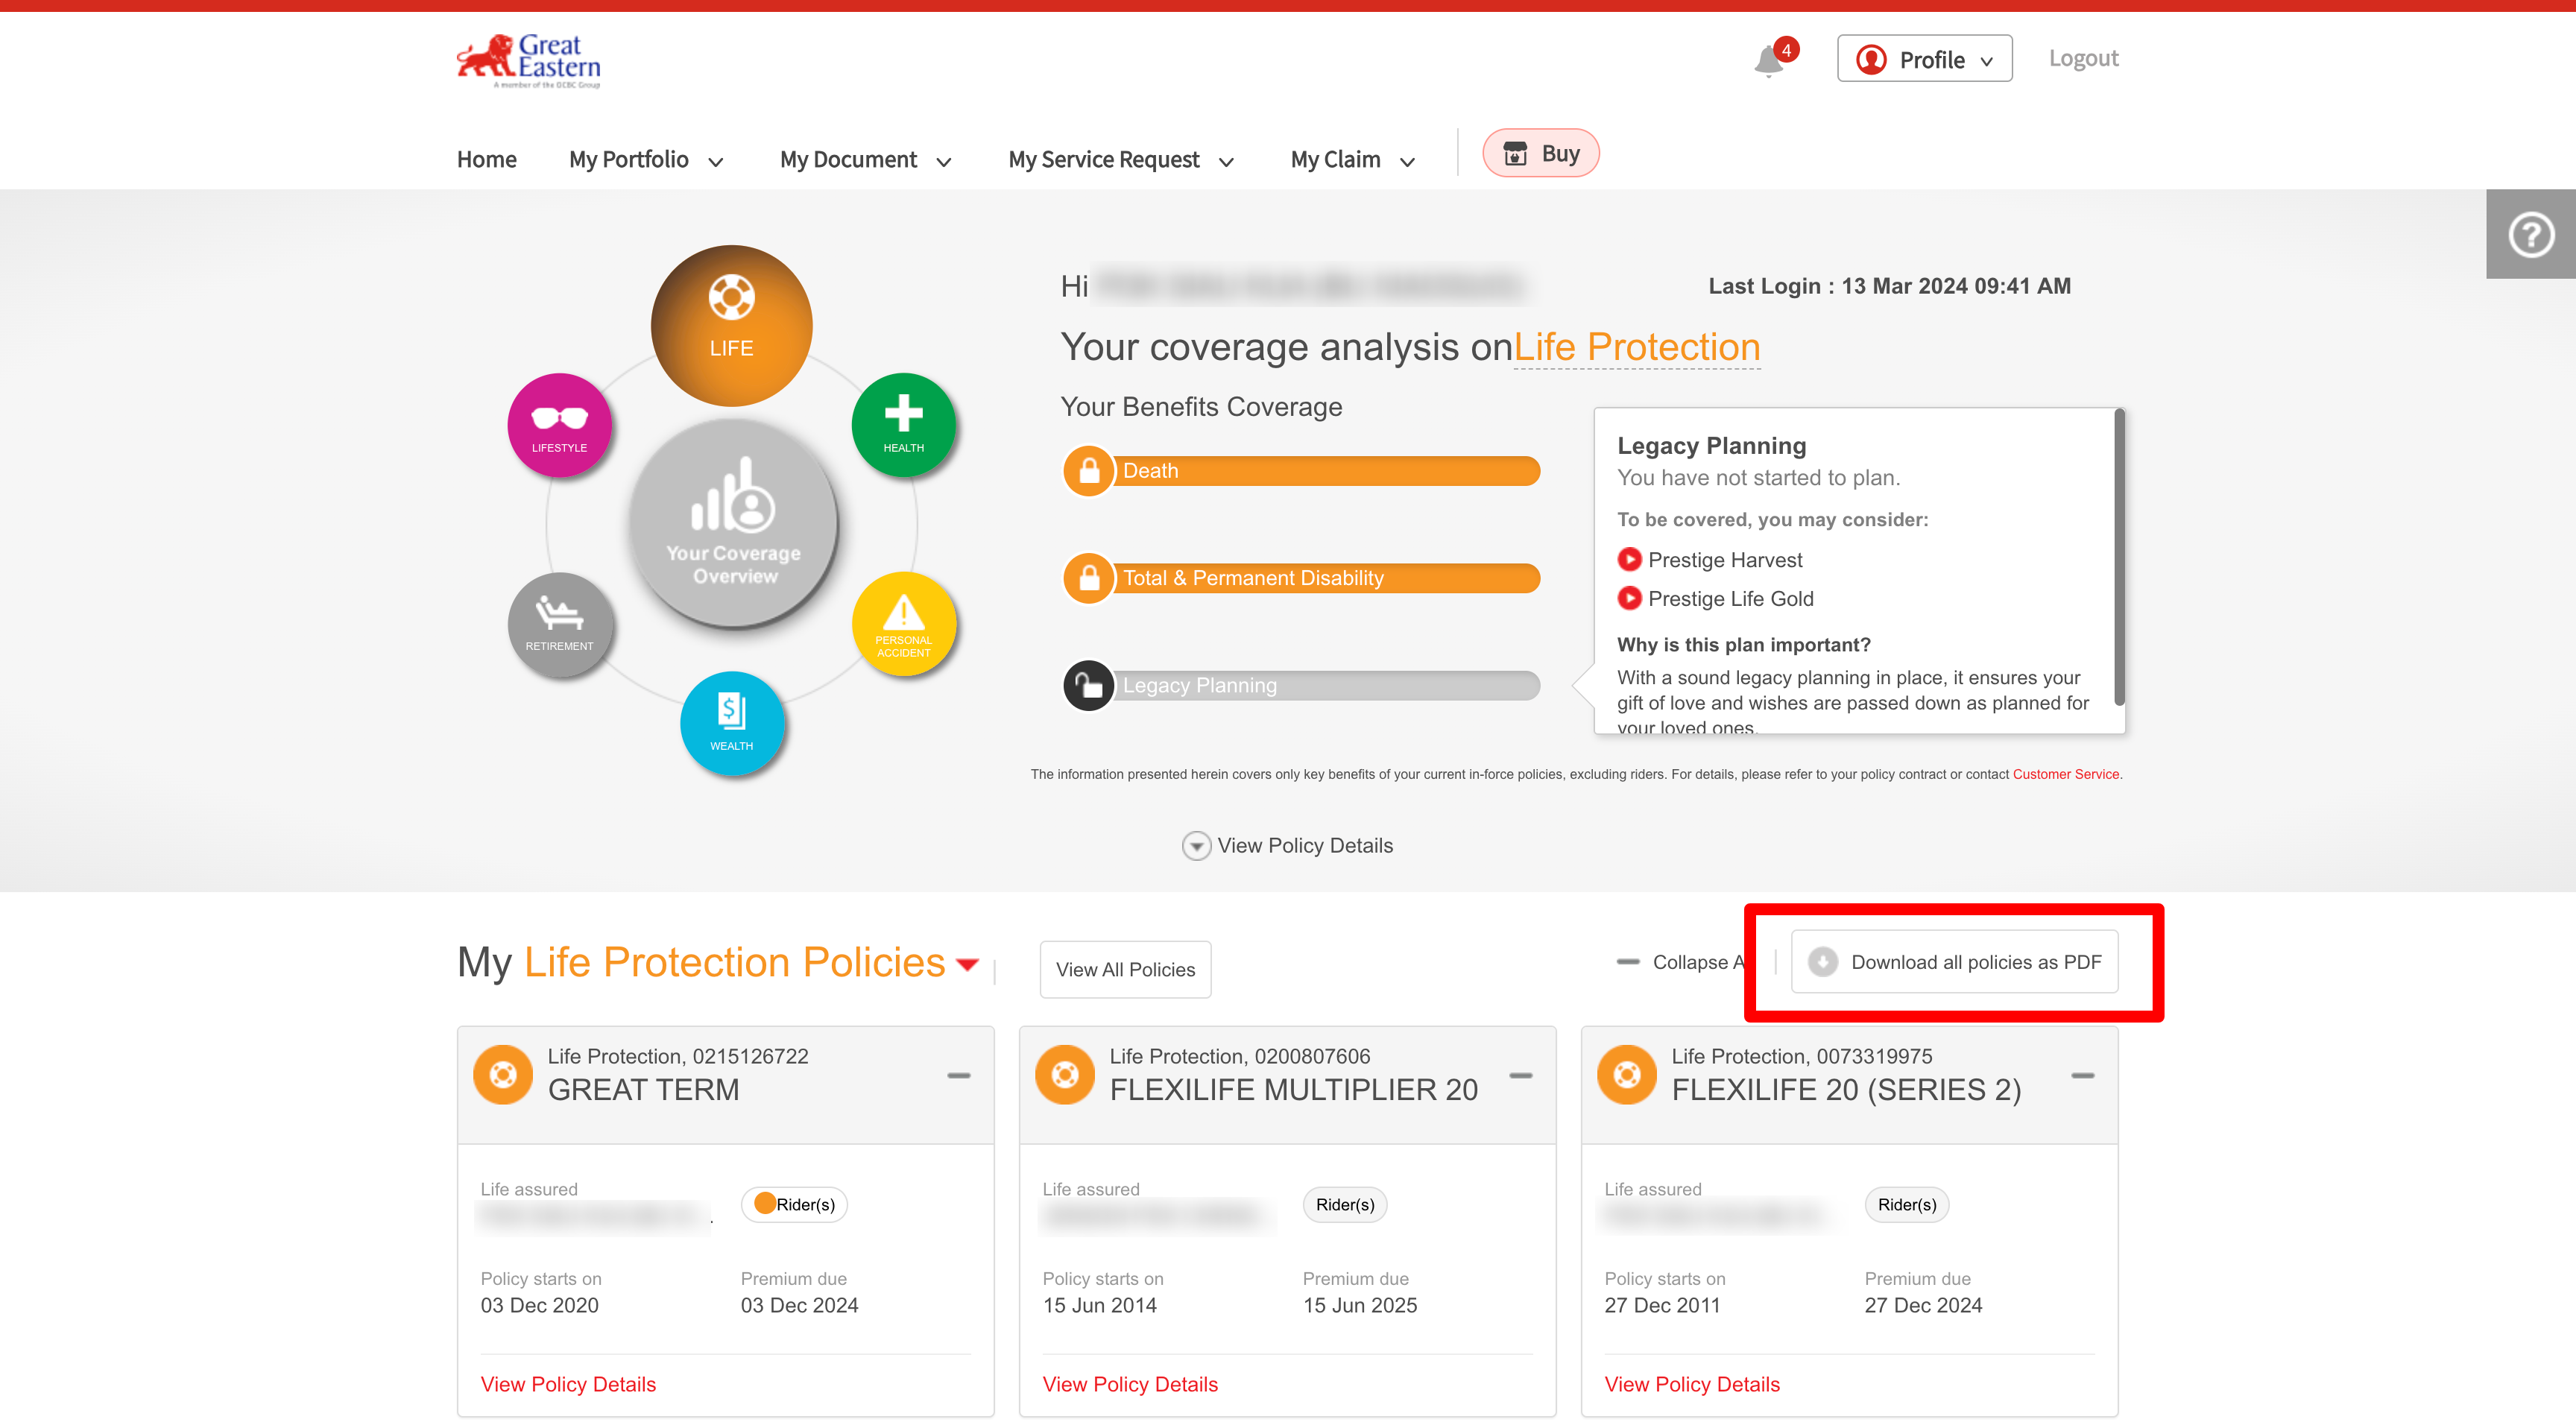Image resolution: width=2576 pixels, height=1428 pixels.
Task: Click the Life Protection heading link
Action: pyautogui.click(x=1637, y=347)
